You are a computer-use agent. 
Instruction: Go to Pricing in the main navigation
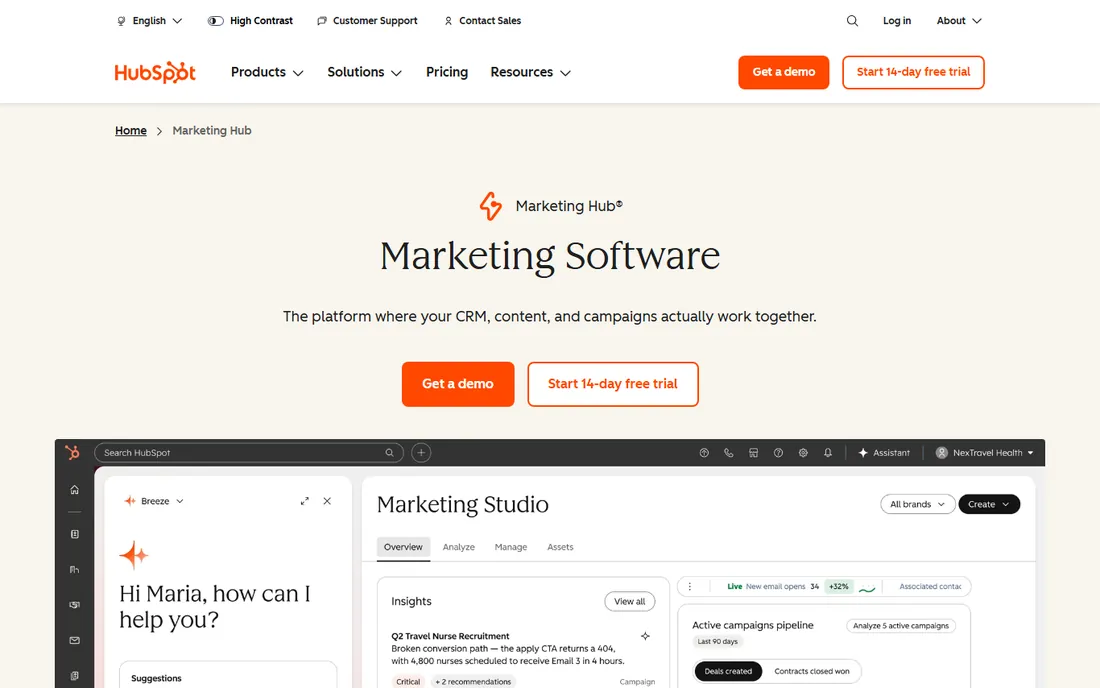(x=447, y=72)
